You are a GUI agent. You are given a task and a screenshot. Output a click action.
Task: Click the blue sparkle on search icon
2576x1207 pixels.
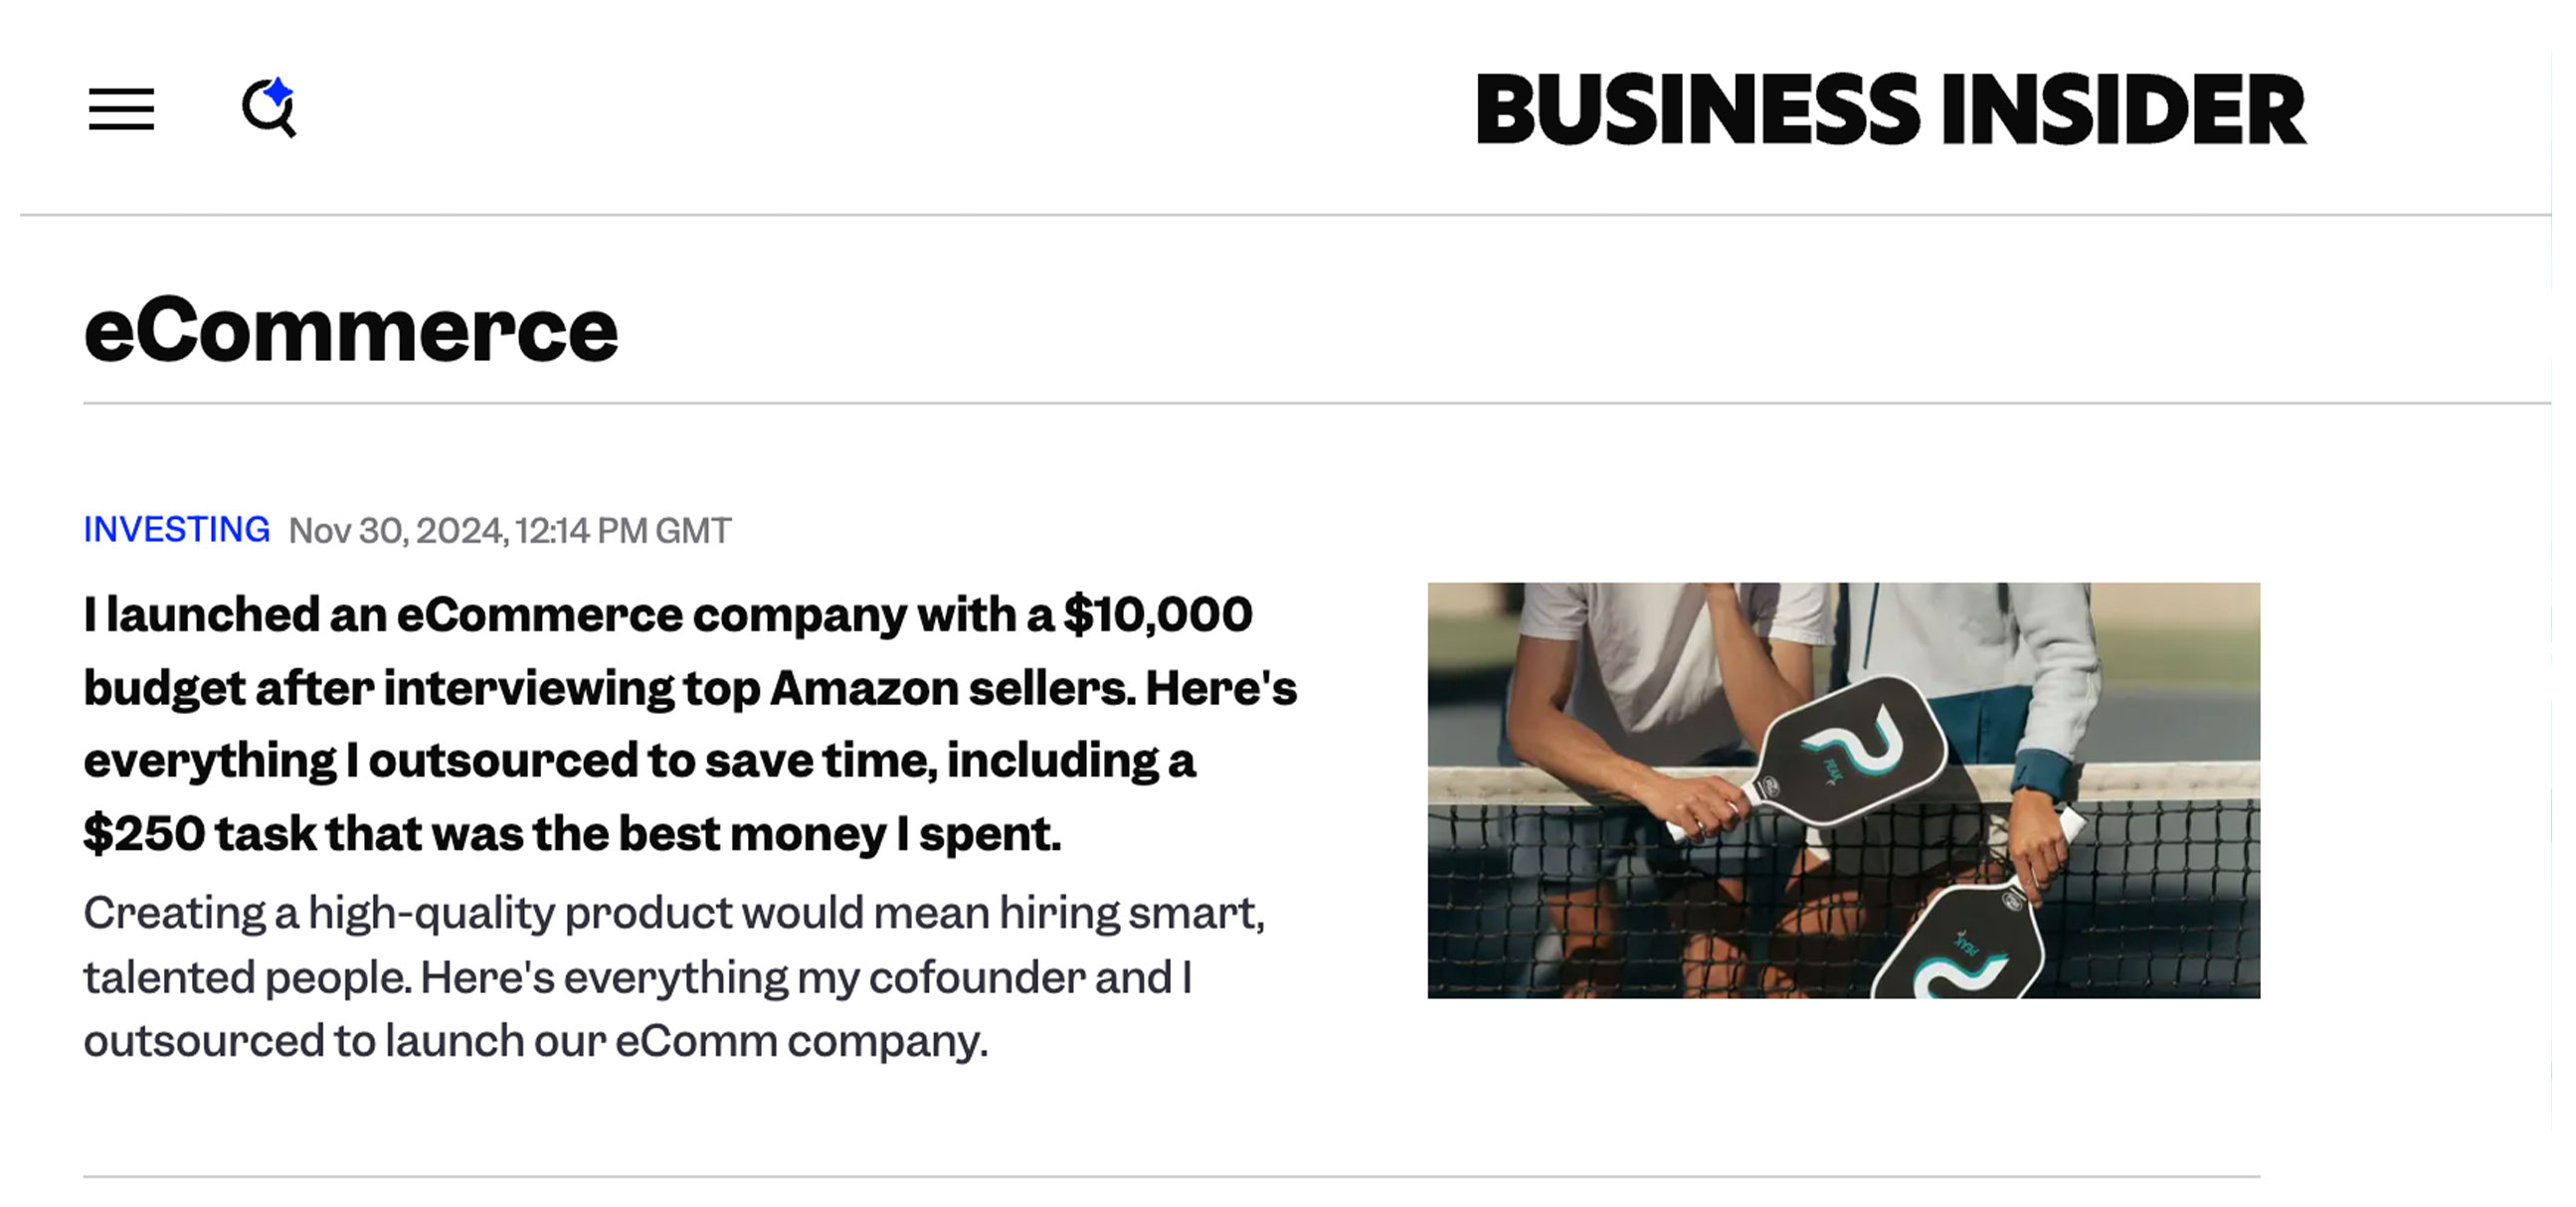(x=279, y=92)
